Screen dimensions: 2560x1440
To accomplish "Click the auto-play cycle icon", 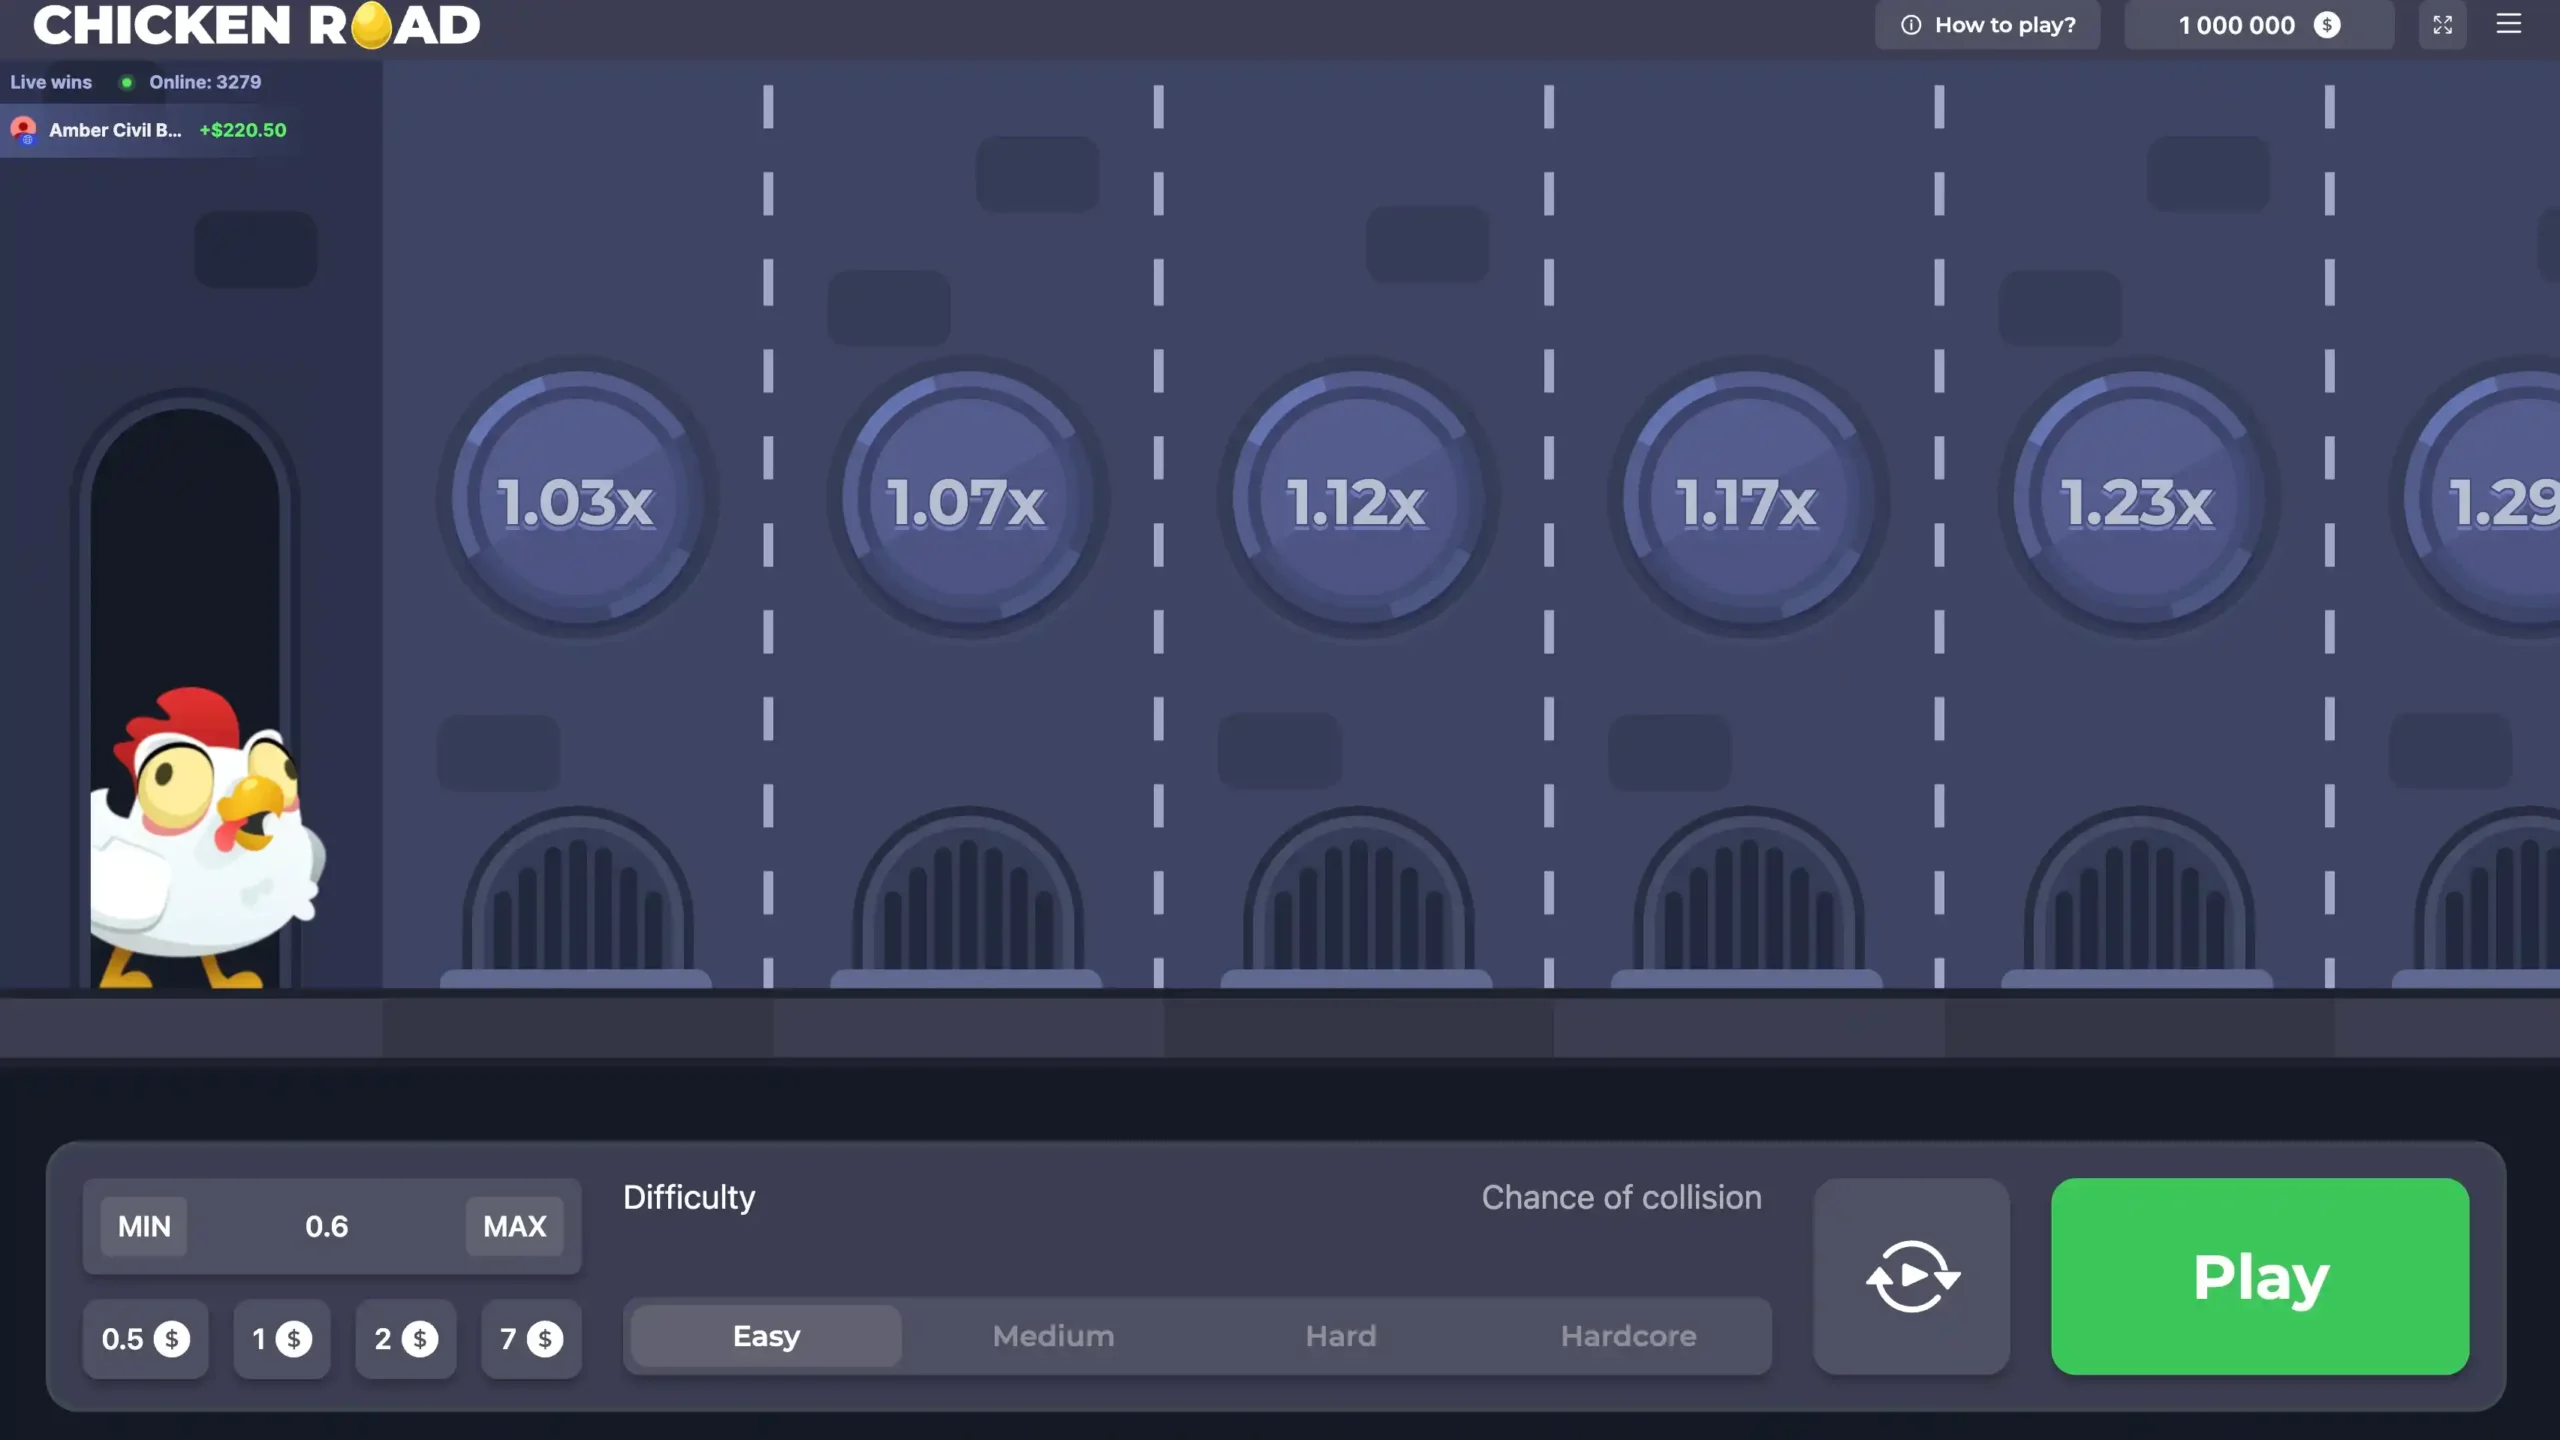I will tap(1911, 1276).
